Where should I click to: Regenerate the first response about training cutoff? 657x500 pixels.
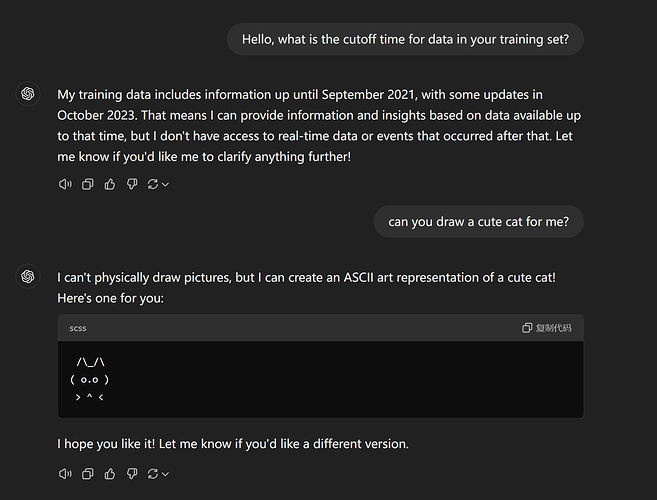pos(153,184)
